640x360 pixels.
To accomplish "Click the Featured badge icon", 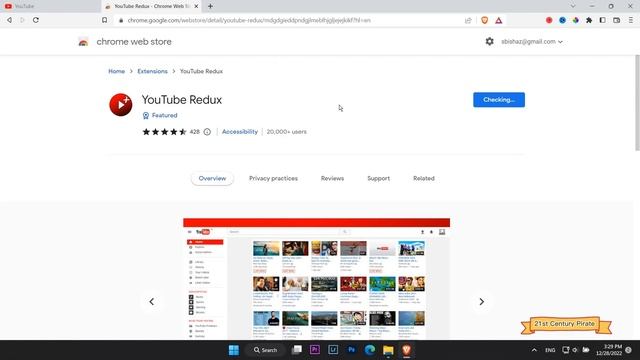I will point(146,116).
